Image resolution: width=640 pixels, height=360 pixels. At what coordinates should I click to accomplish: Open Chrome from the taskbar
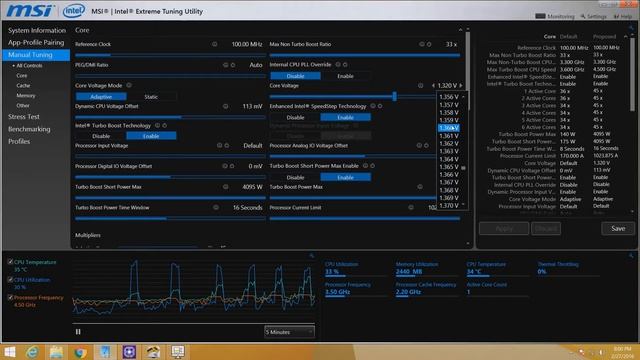pos(80,352)
